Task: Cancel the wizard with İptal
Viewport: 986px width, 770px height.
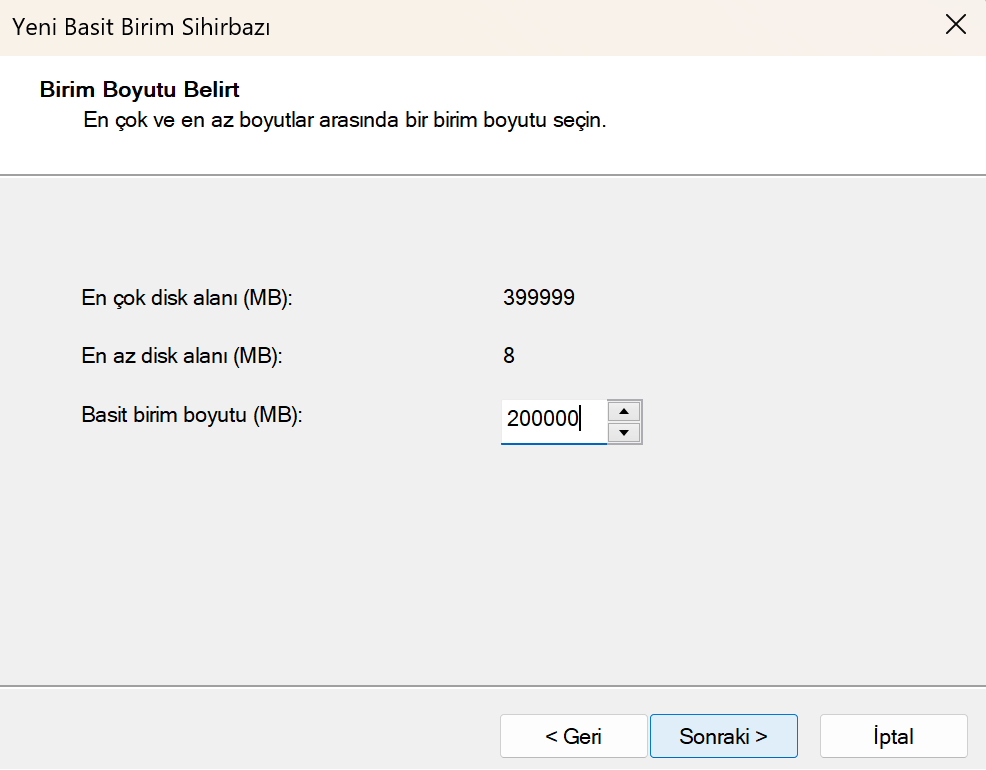Action: tap(893, 736)
